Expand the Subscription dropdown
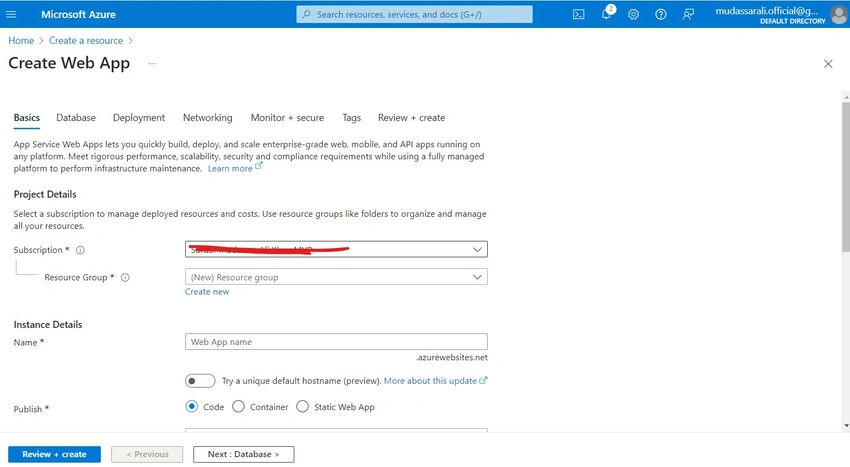The image size is (850, 467). pyautogui.click(x=336, y=250)
